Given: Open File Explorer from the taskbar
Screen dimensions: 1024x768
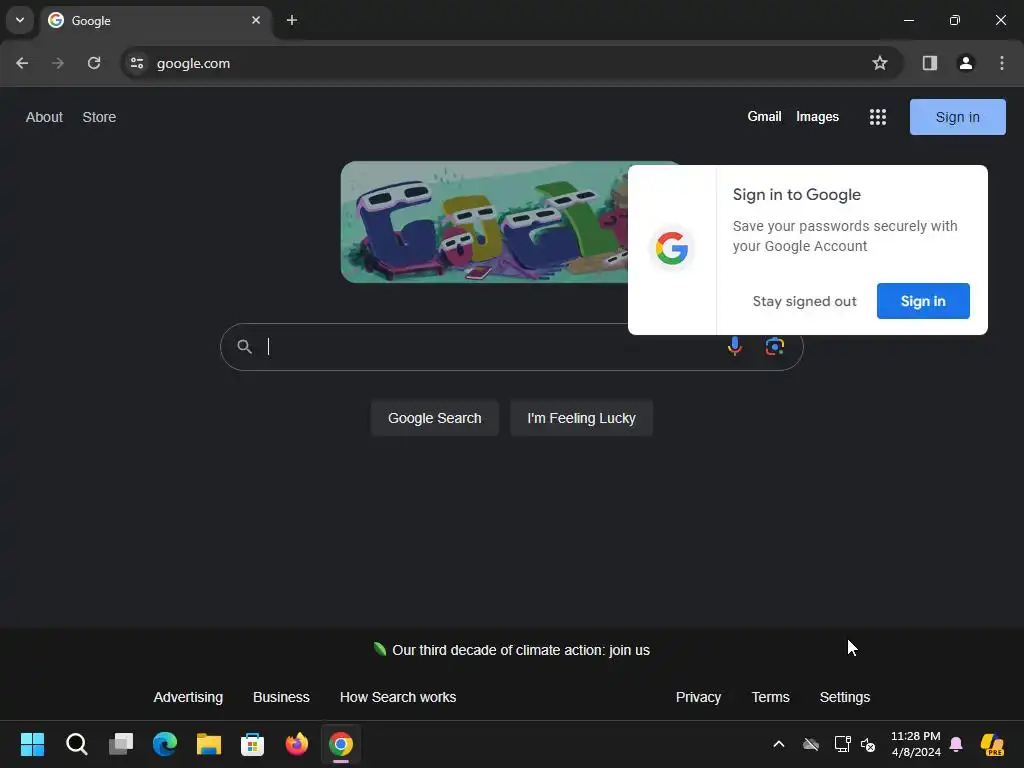Looking at the screenshot, I should tap(209, 744).
